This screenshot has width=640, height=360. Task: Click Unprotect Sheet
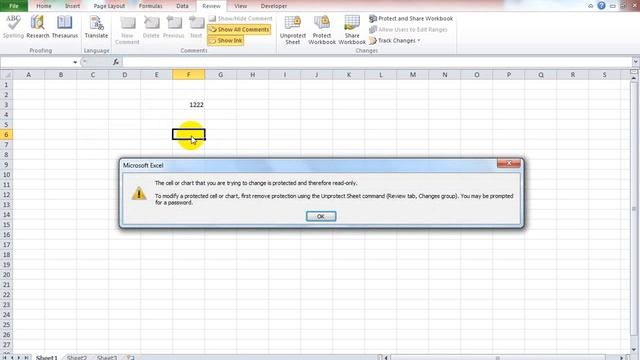[x=293, y=30]
